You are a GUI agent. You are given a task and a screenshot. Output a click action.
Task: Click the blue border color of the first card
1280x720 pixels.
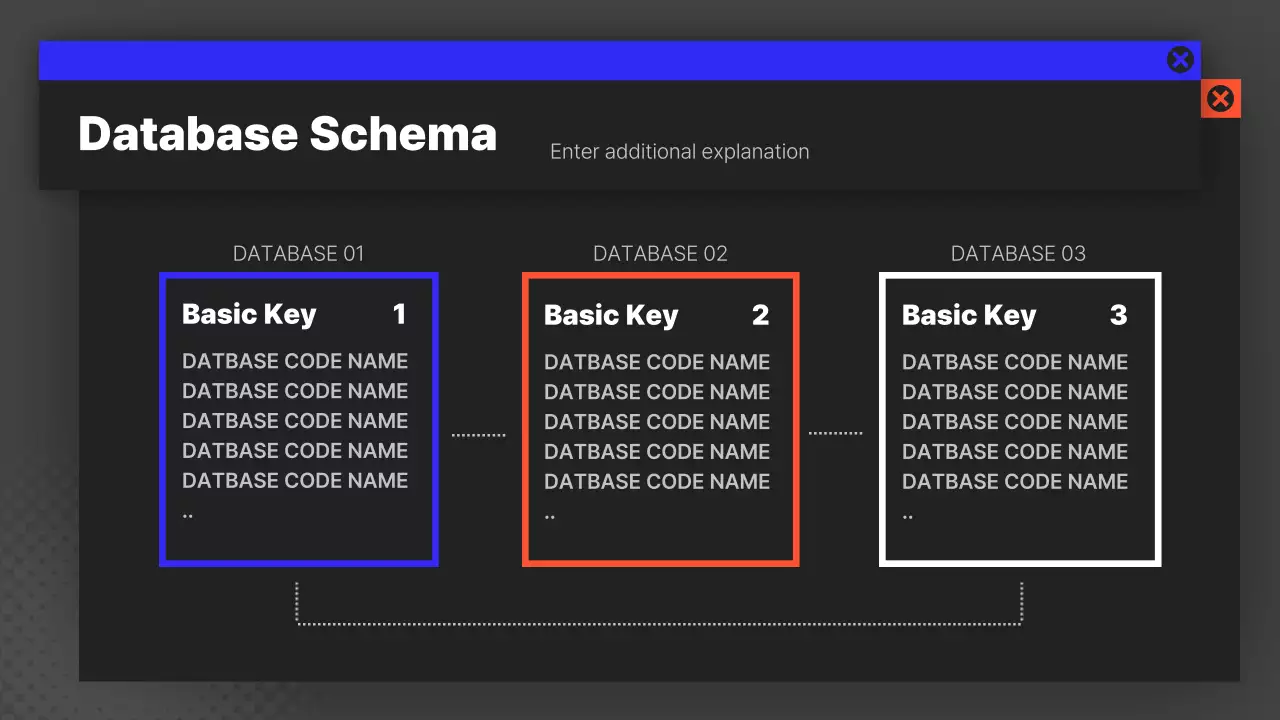coord(162,420)
